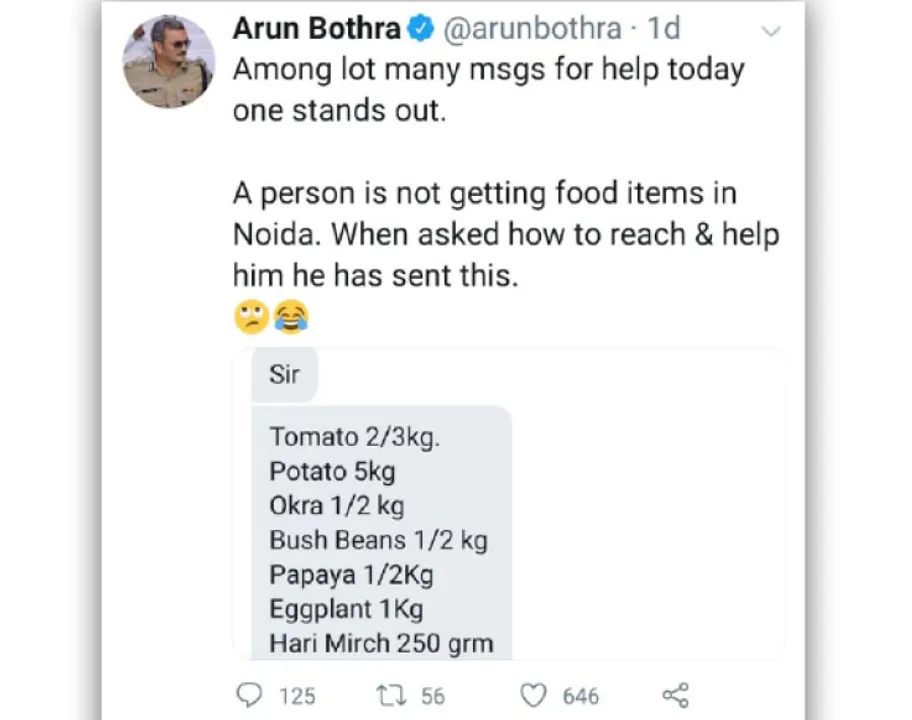Click the 'Hari Mirch 250 grm' line

click(382, 644)
